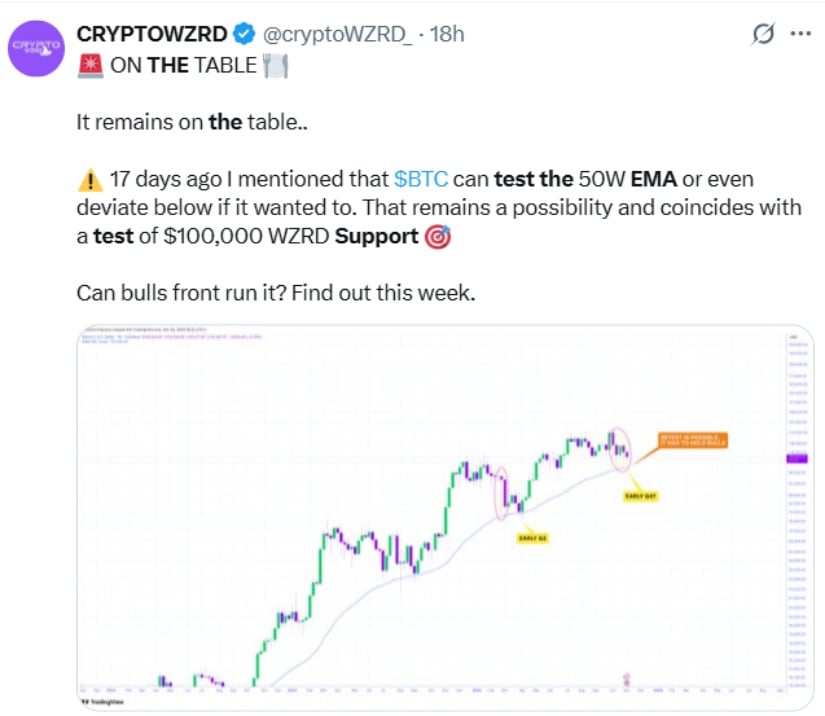The height and width of the screenshot is (716, 825).
Task: Open the 18h timestamp link
Action: tap(447, 34)
